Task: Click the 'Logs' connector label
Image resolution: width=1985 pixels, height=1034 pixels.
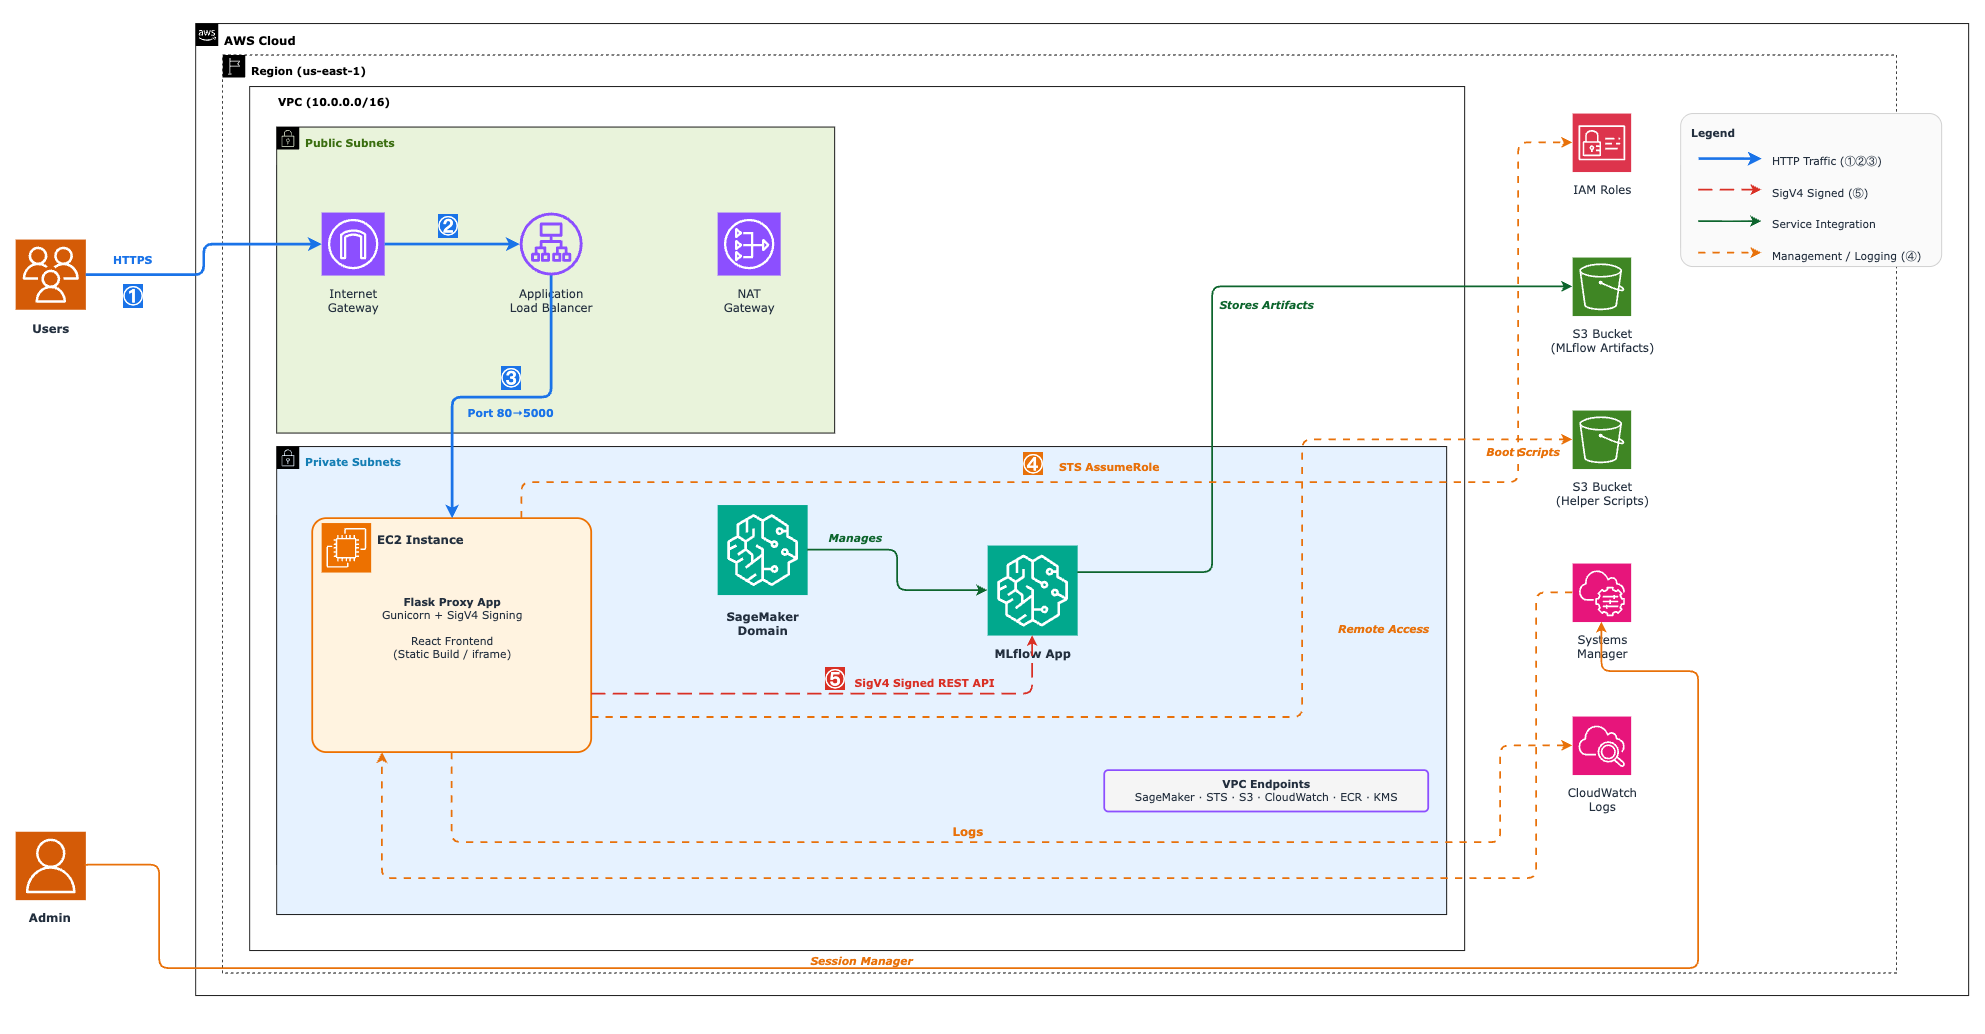Action: (967, 832)
